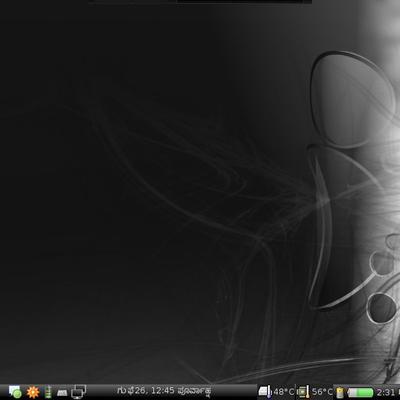This screenshot has height=400, width=400.
Task: Click the small white keyboard icon
Action: point(62,393)
